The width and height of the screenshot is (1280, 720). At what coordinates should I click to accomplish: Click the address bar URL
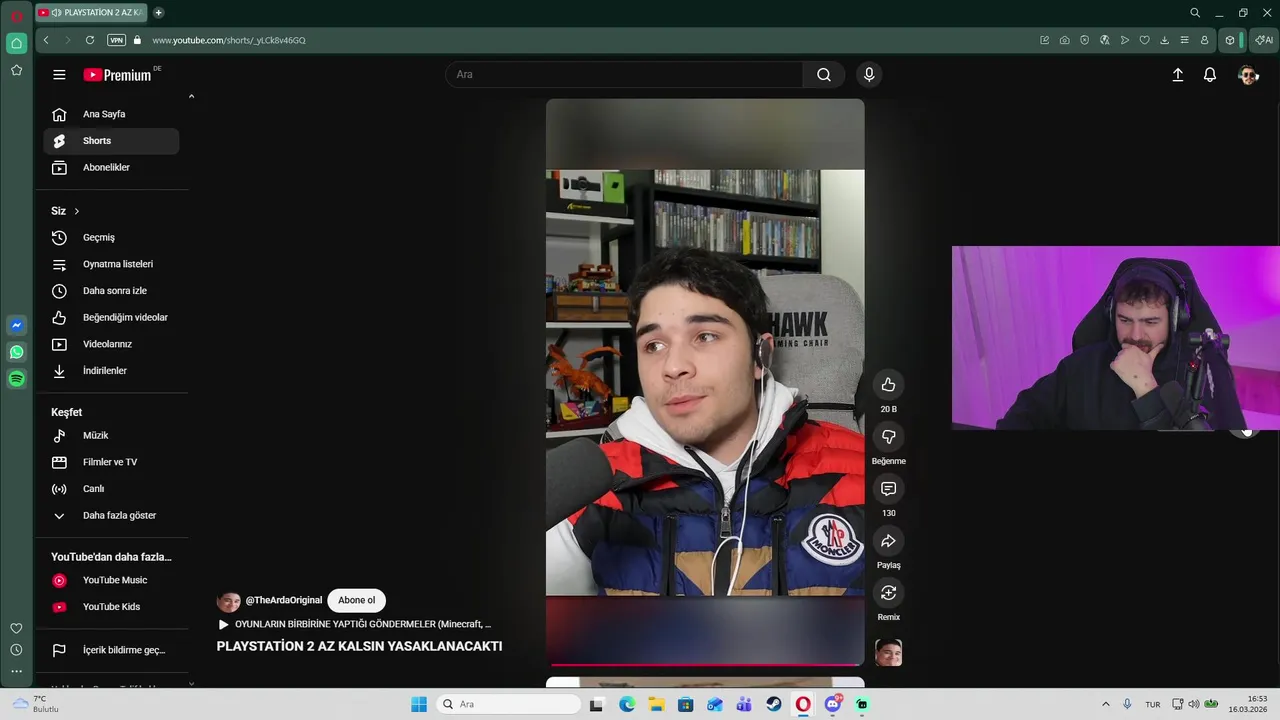[x=229, y=40]
